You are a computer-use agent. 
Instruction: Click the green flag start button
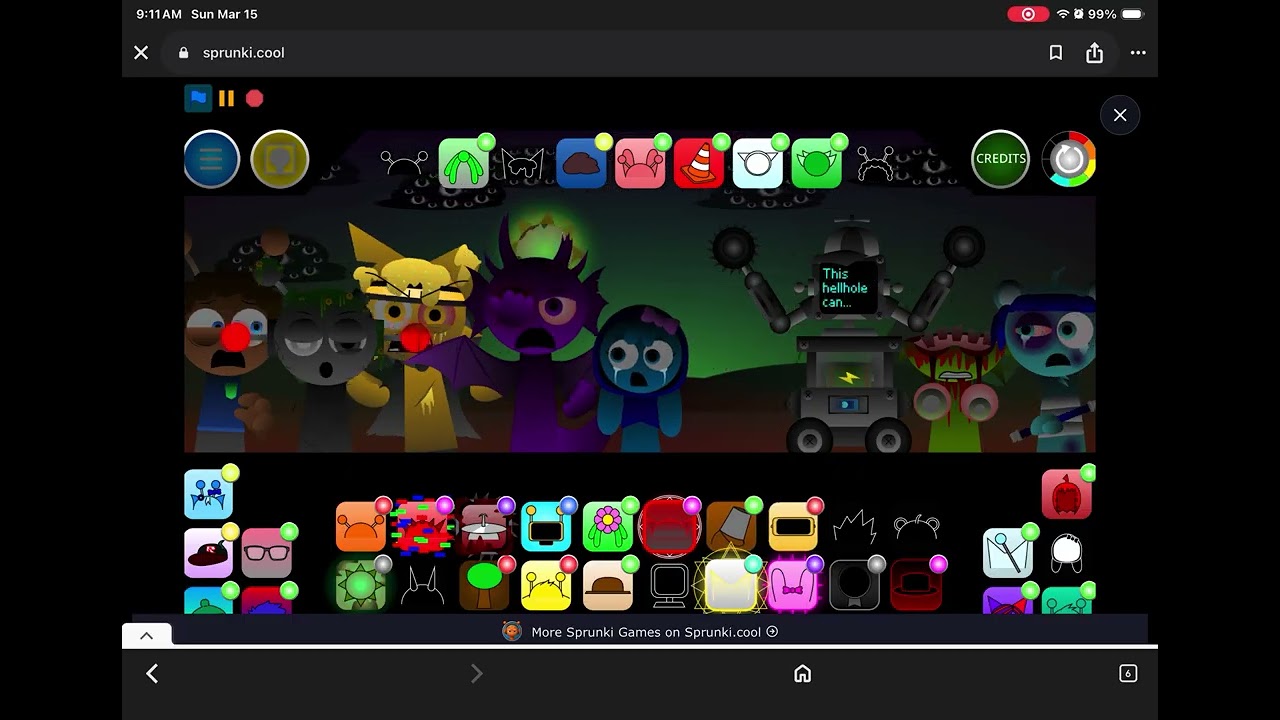pyautogui.click(x=198, y=98)
